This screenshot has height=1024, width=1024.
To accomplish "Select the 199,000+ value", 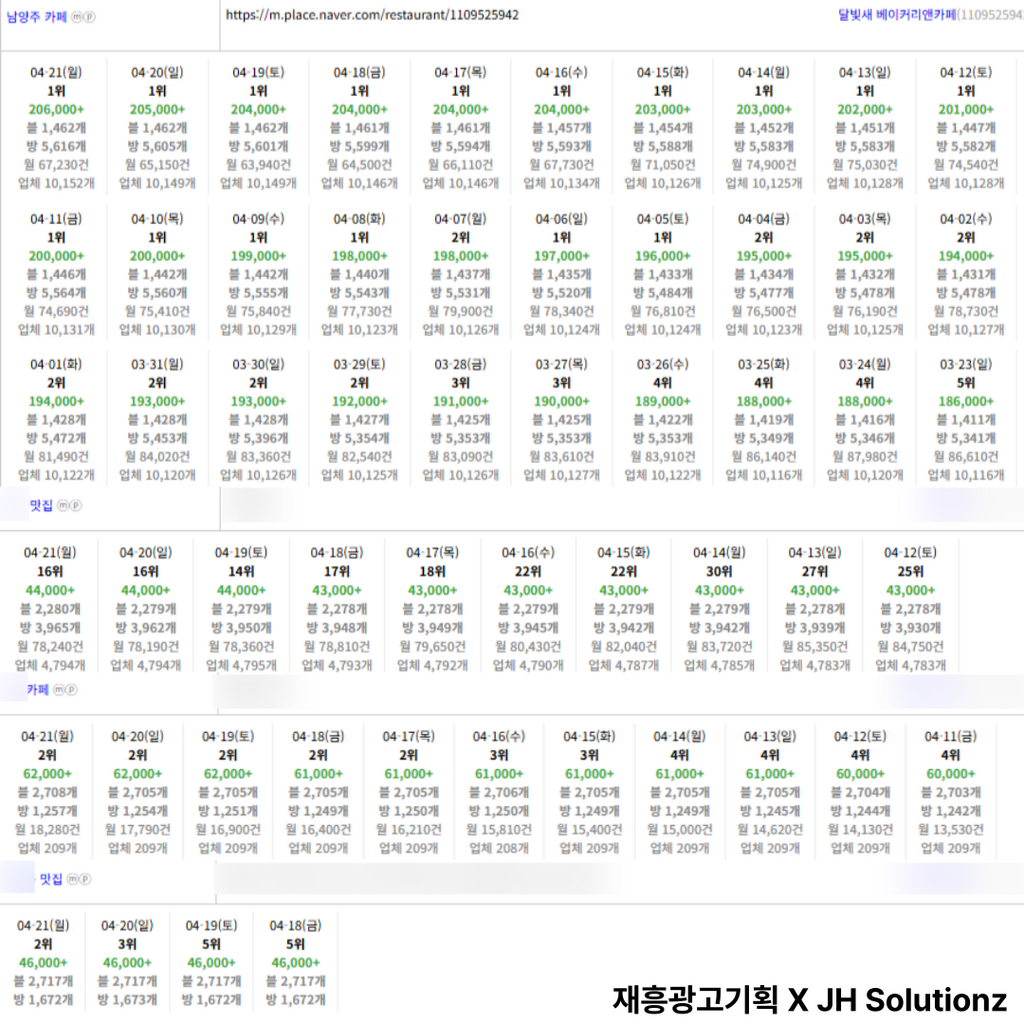I will pos(259,256).
